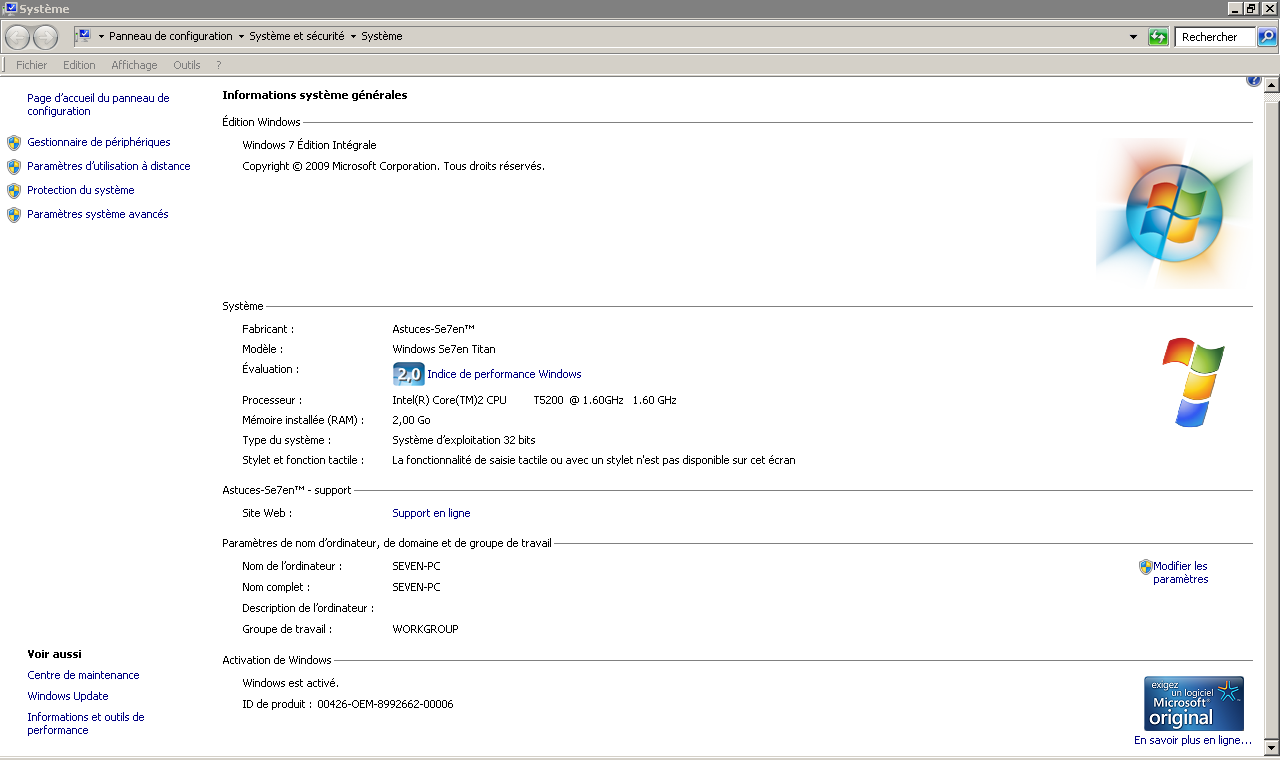The height and width of the screenshot is (760, 1280).
Task: Click the installed RAM value 2,00 Go
Action: click(x=411, y=420)
